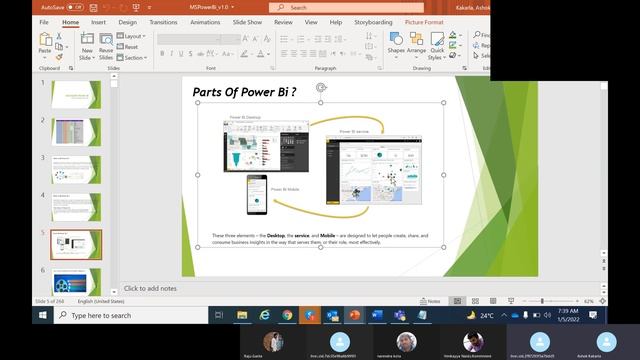Click the Search box in title bar

pos(346,7)
